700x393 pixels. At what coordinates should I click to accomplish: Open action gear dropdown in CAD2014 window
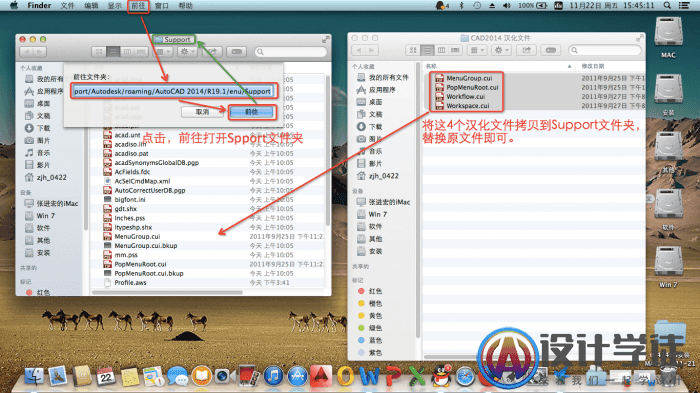(501, 50)
